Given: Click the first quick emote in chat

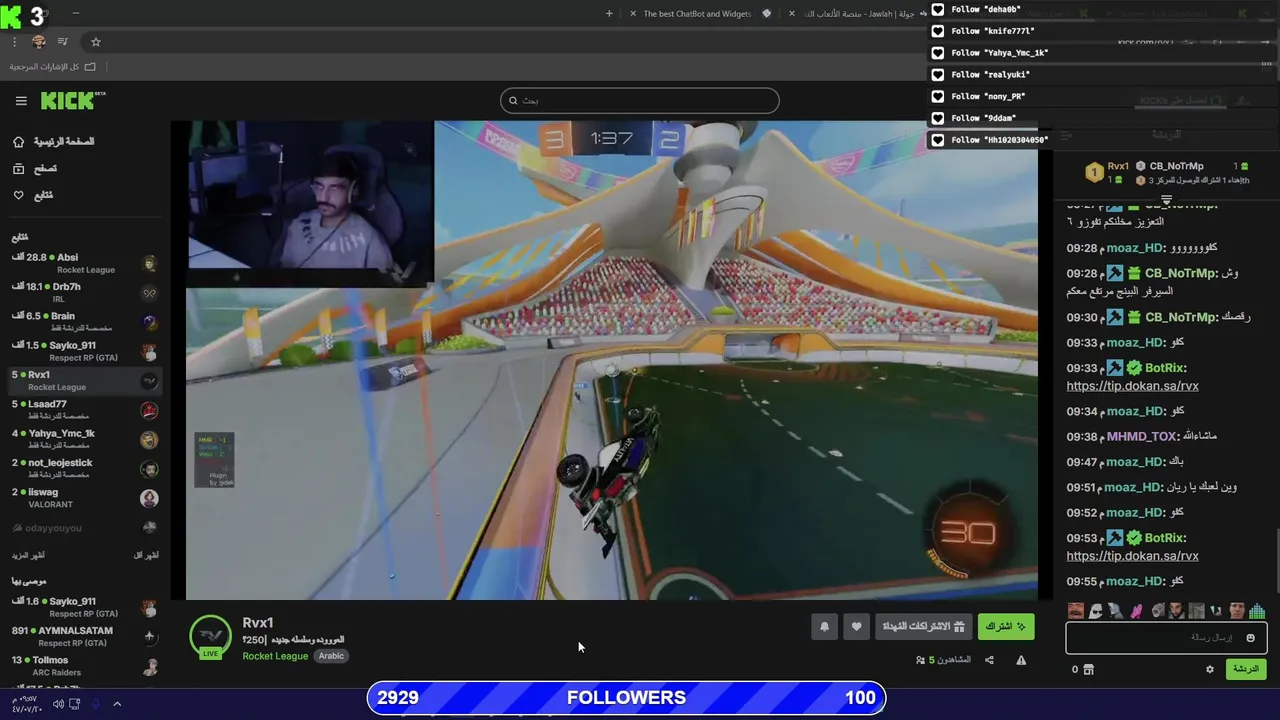Looking at the screenshot, I should pos(1075,611).
